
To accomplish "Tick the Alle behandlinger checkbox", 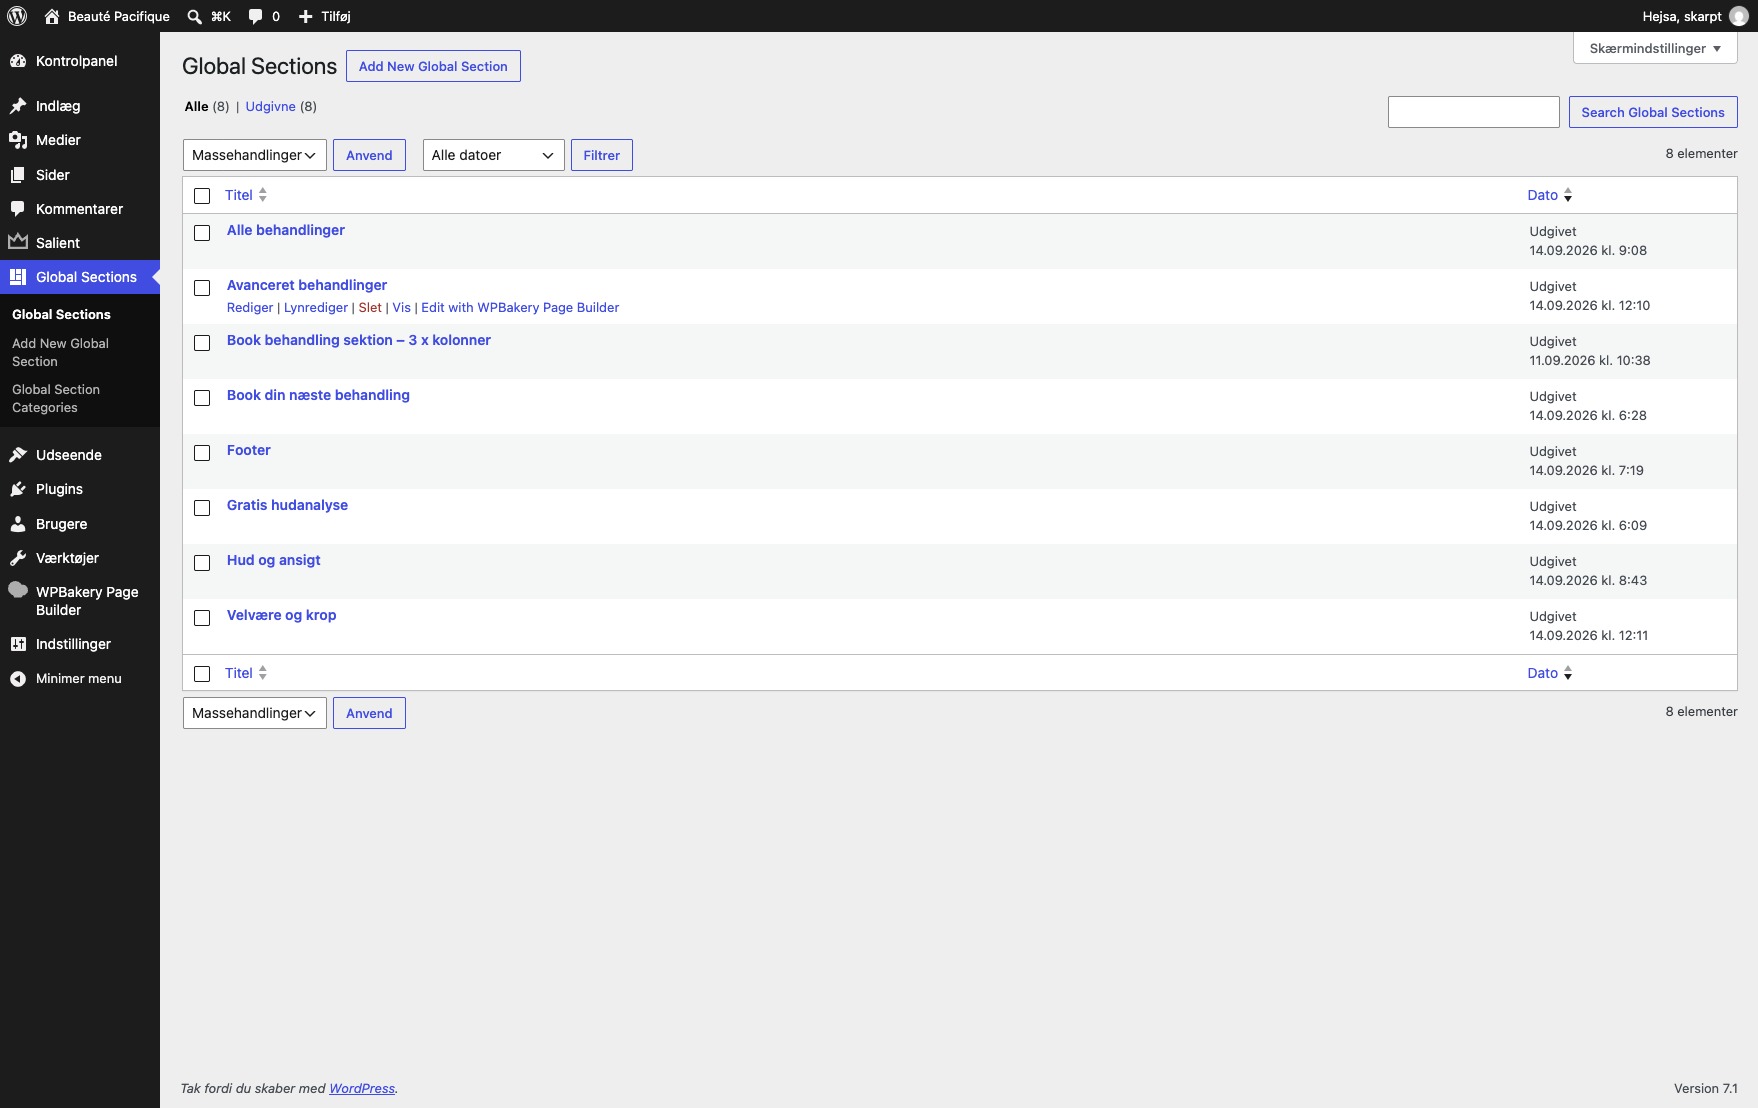I will 202,233.
